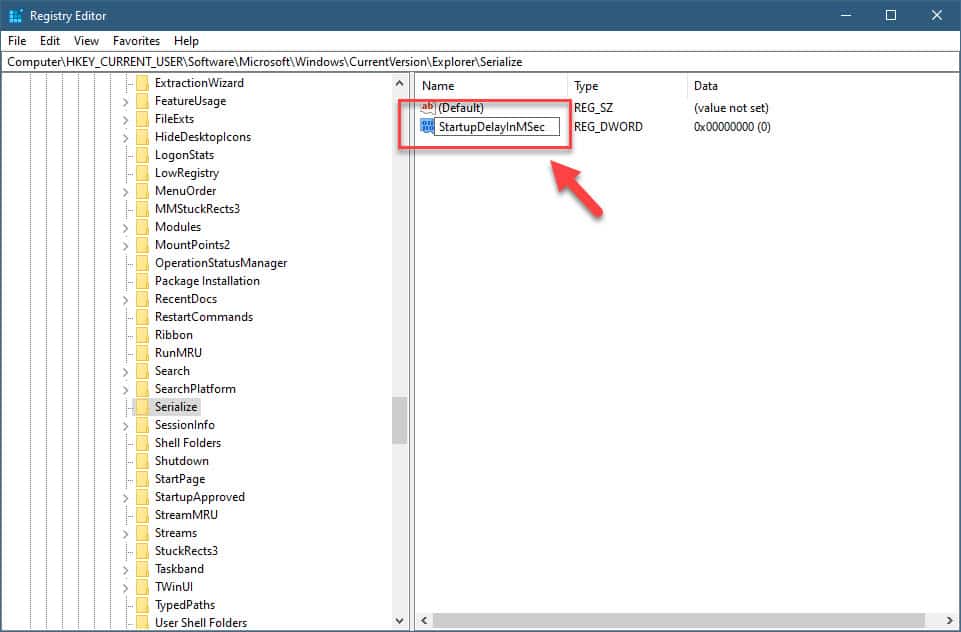The image size is (961, 632).
Task: Expand the Taskband key
Action: (126, 569)
